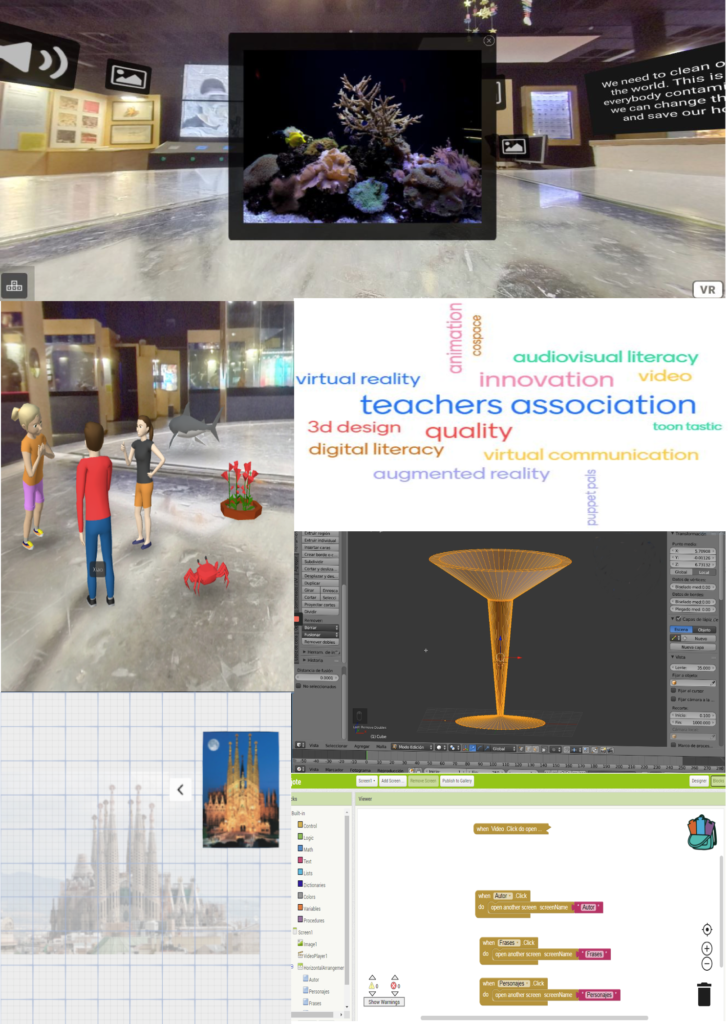The image size is (728, 1024).
Task: Enable the 'Fijar al cursor' checkbox
Action: (x=675, y=691)
